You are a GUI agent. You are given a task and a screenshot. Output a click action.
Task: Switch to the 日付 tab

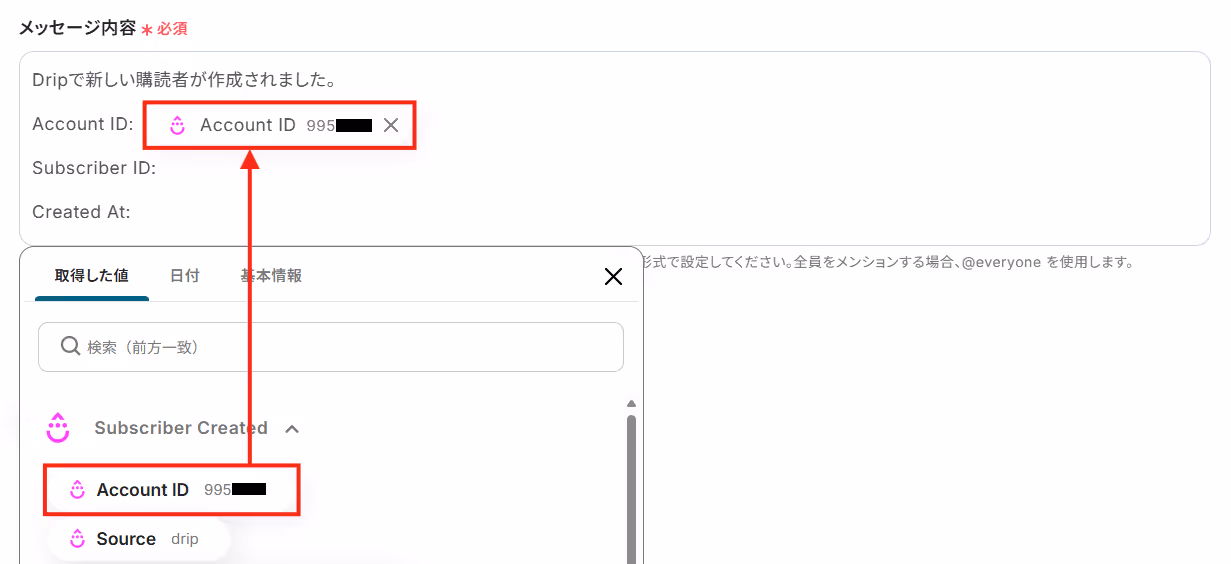(184, 276)
